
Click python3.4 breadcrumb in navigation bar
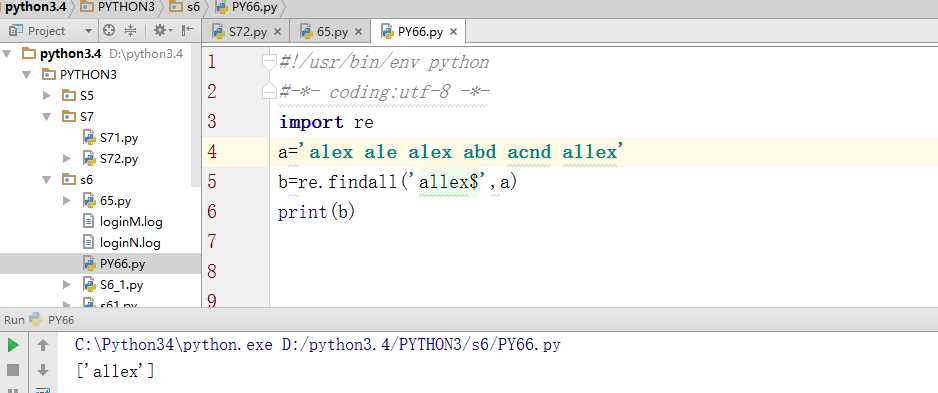click(35, 7)
